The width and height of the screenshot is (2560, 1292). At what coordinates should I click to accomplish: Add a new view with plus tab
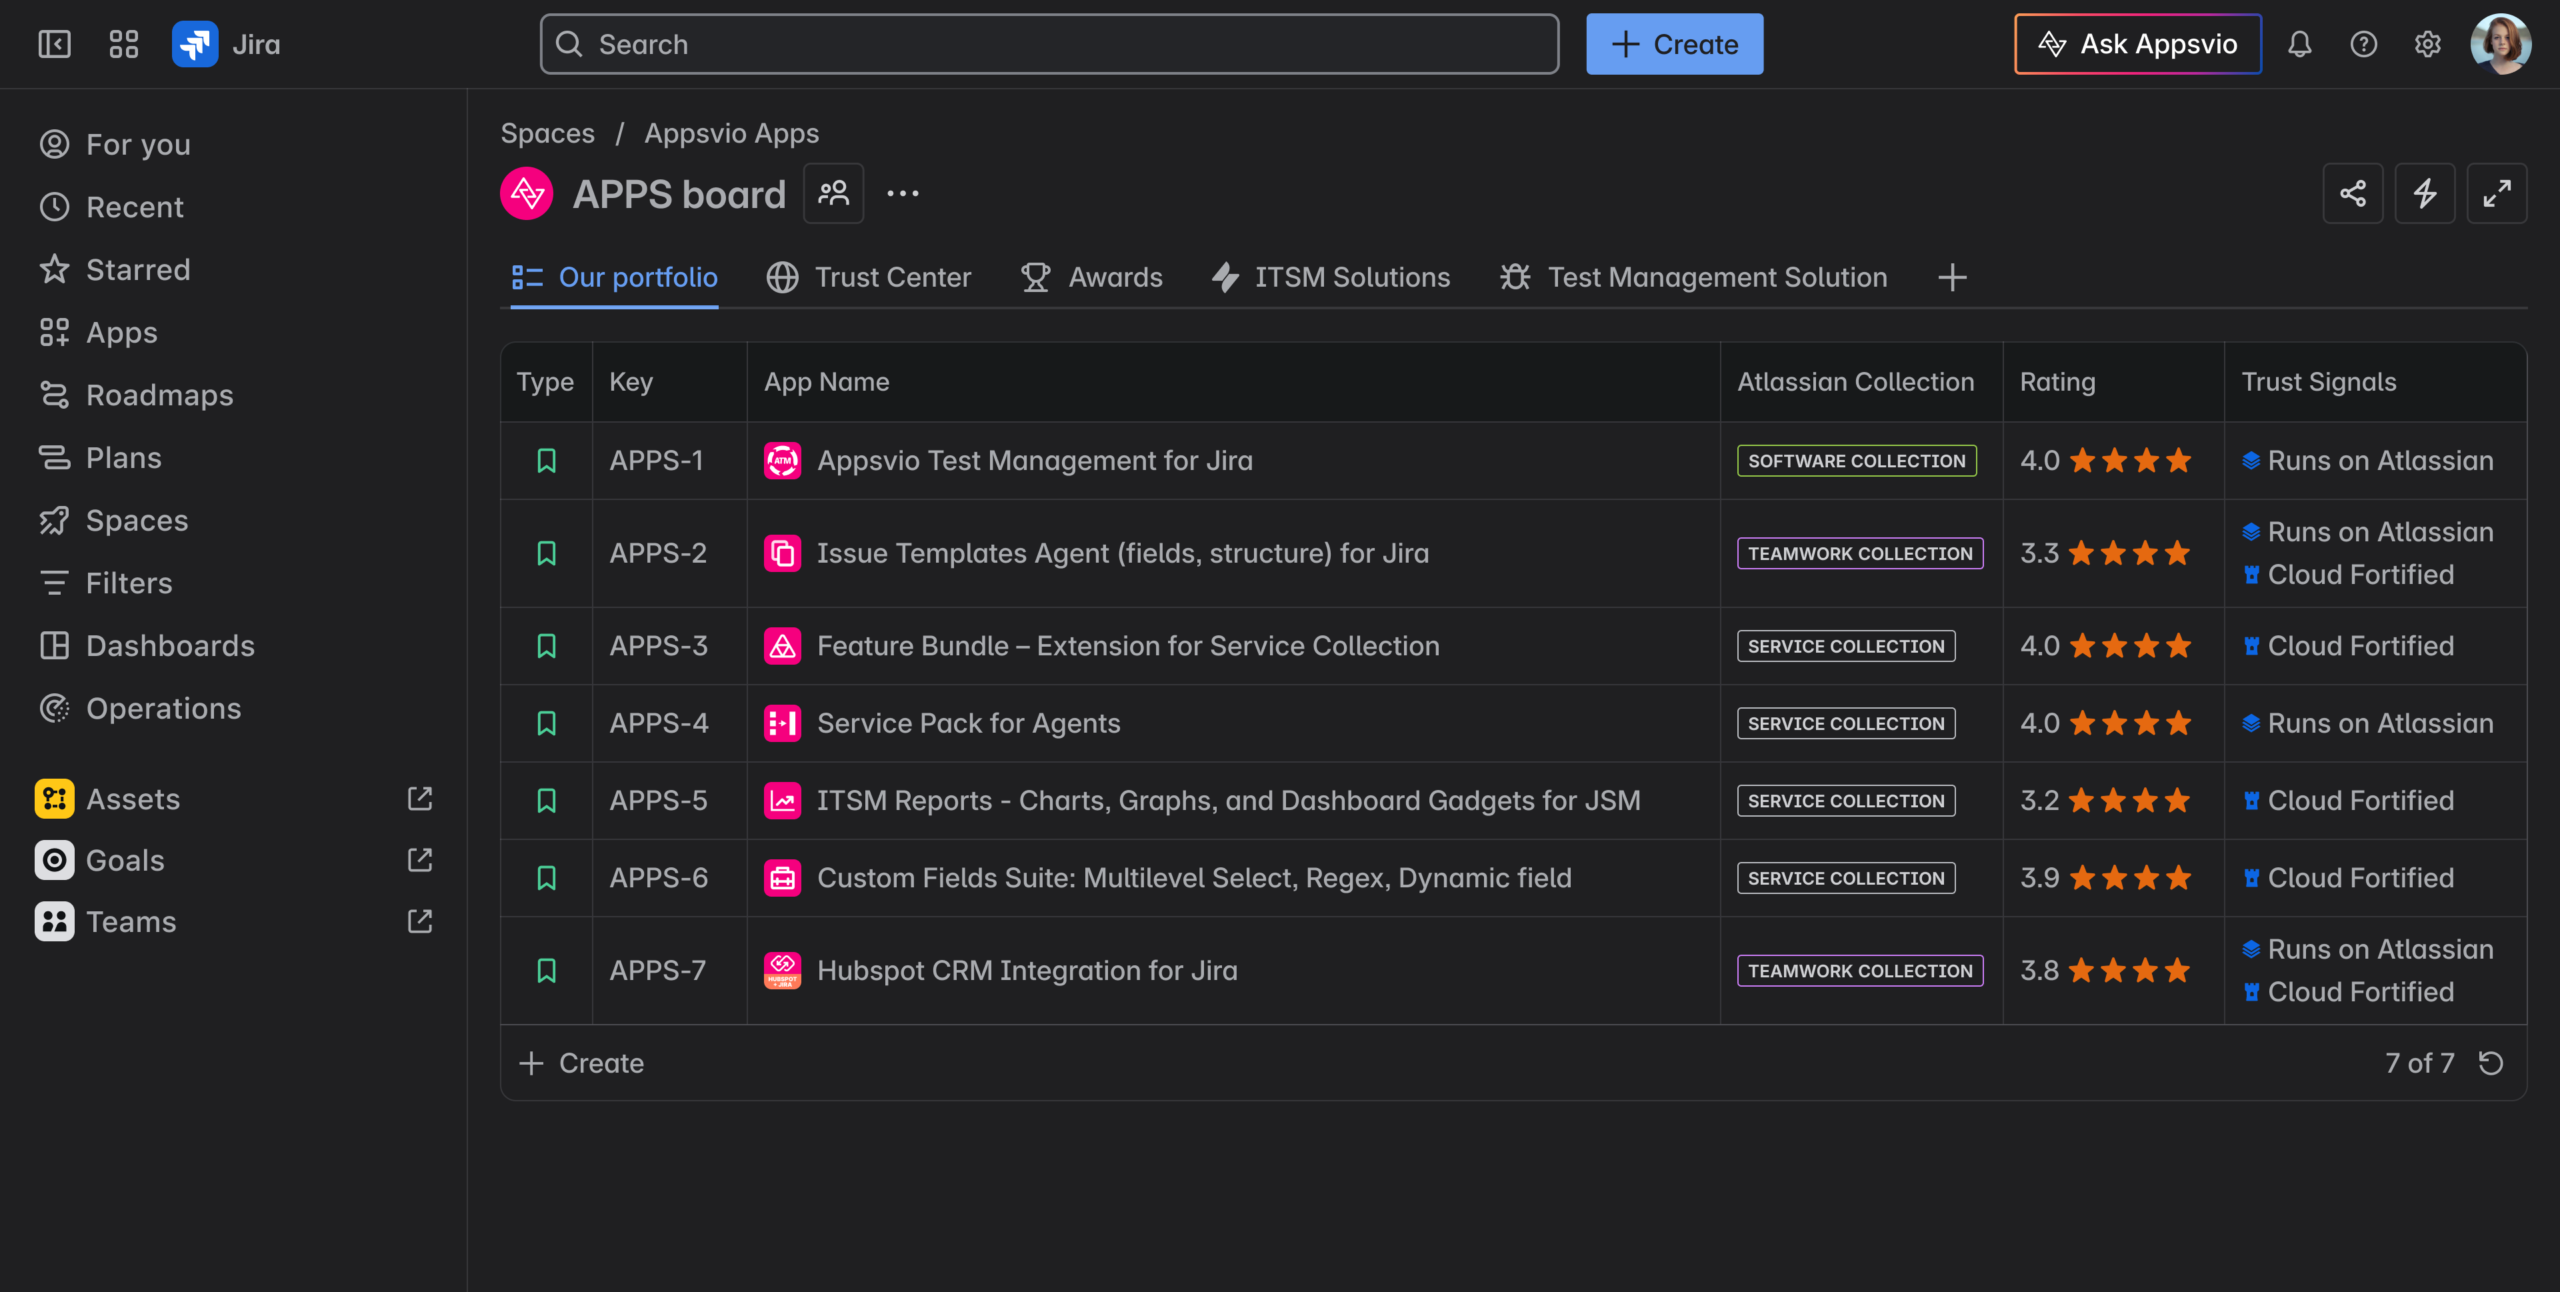coord(1951,277)
